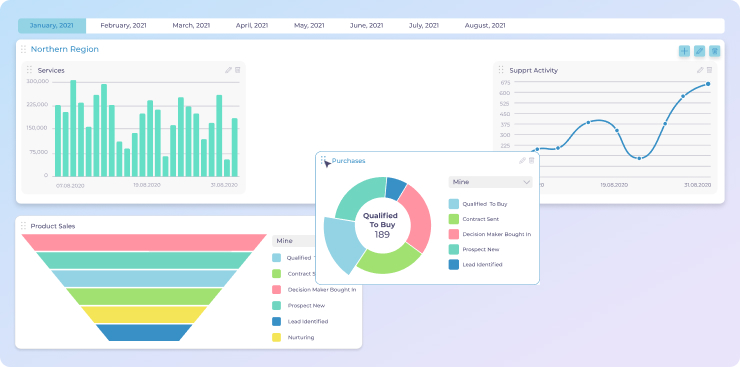The height and width of the screenshot is (367, 740).
Task: Click Lead Identified swatch in Product Sales legend
Action: tap(277, 321)
